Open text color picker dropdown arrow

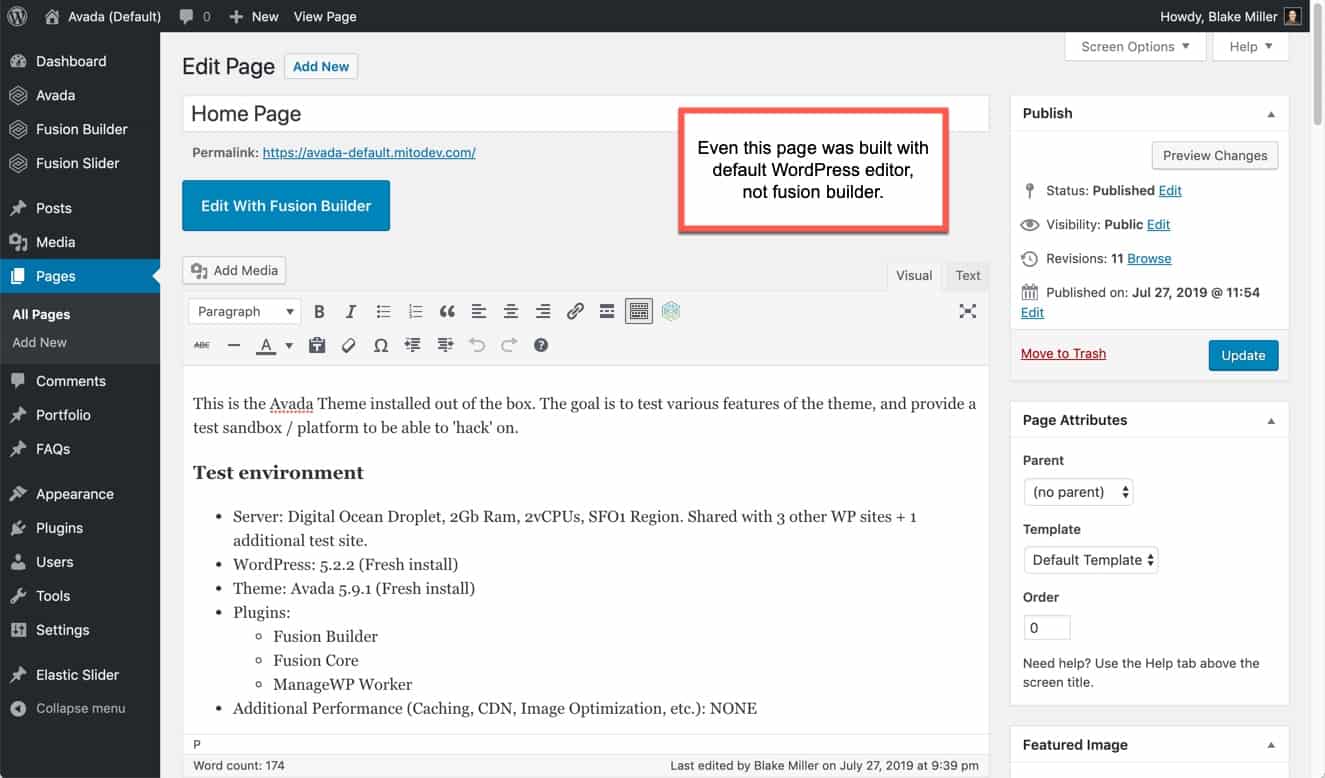(x=289, y=345)
